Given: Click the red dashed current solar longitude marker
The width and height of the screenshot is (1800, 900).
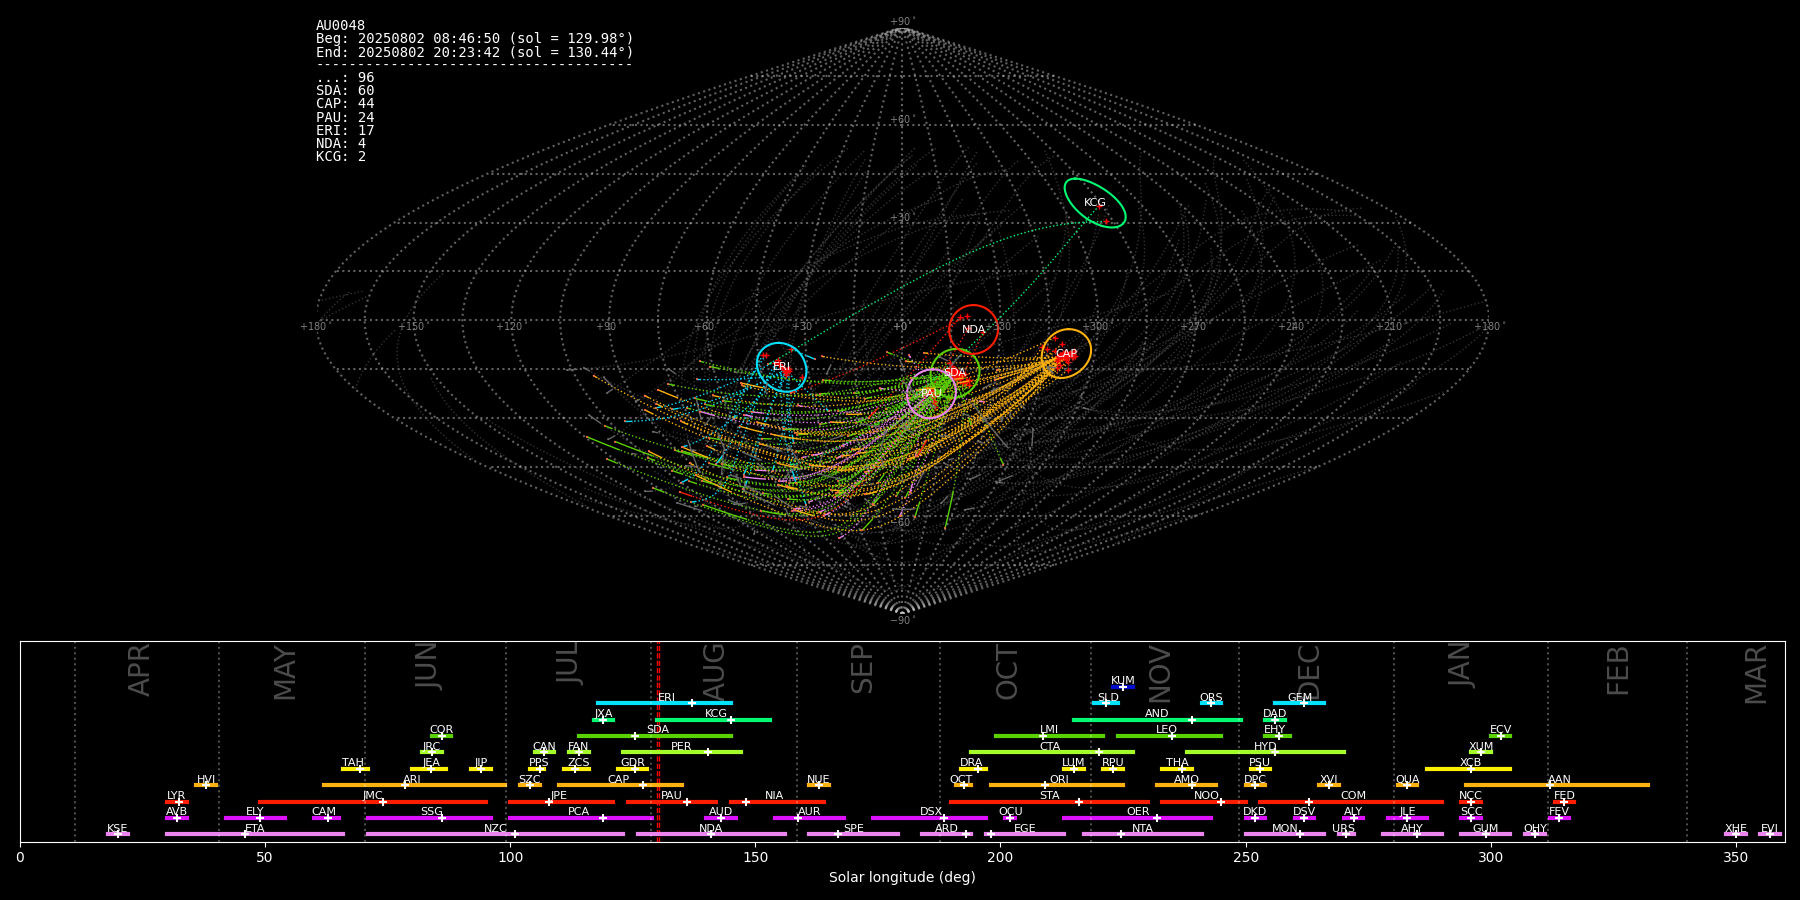Looking at the screenshot, I should click(658, 741).
